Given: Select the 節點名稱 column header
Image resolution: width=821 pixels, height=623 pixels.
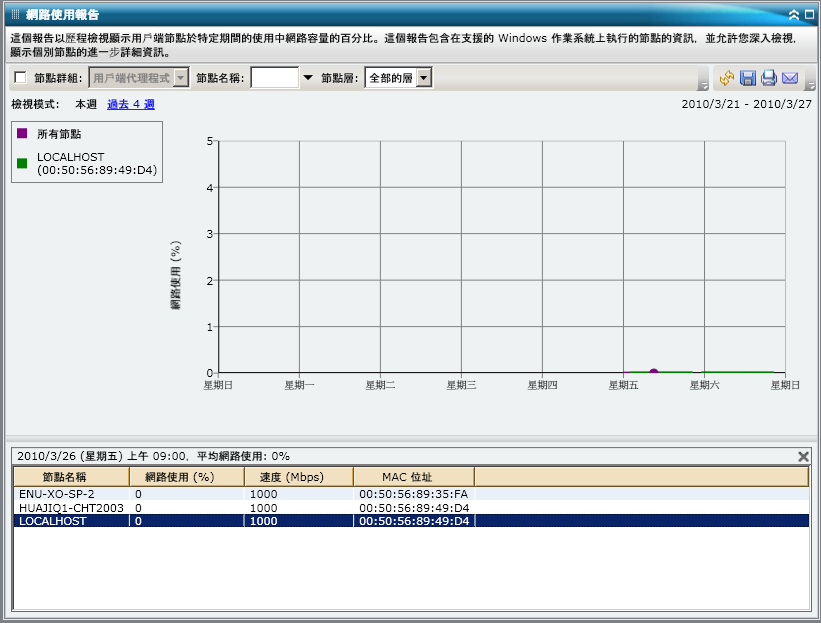Looking at the screenshot, I should tap(64, 477).
